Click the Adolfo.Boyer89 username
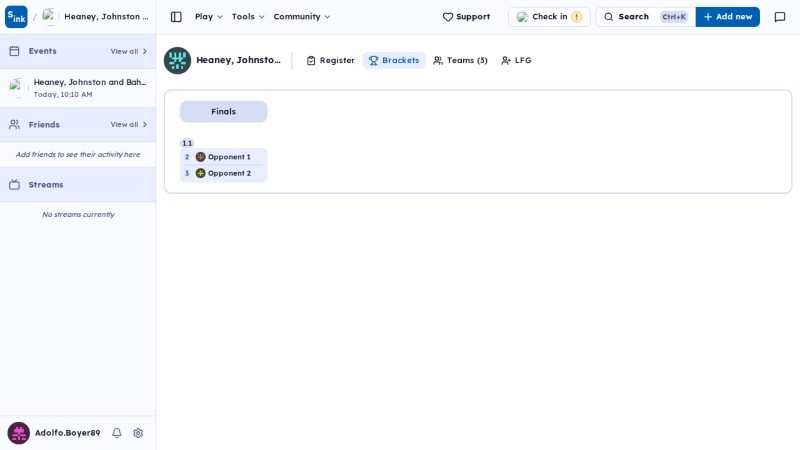This screenshot has width=800, height=450. (67, 433)
